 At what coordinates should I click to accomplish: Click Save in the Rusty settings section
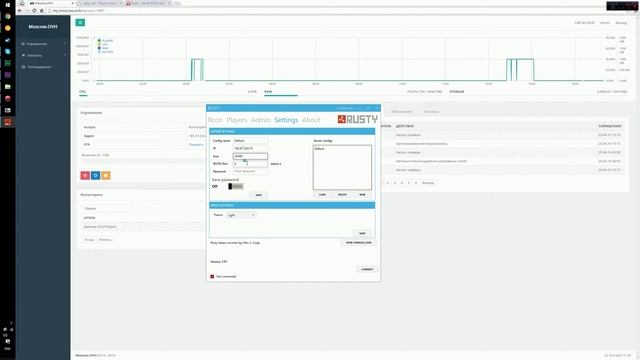click(362, 233)
